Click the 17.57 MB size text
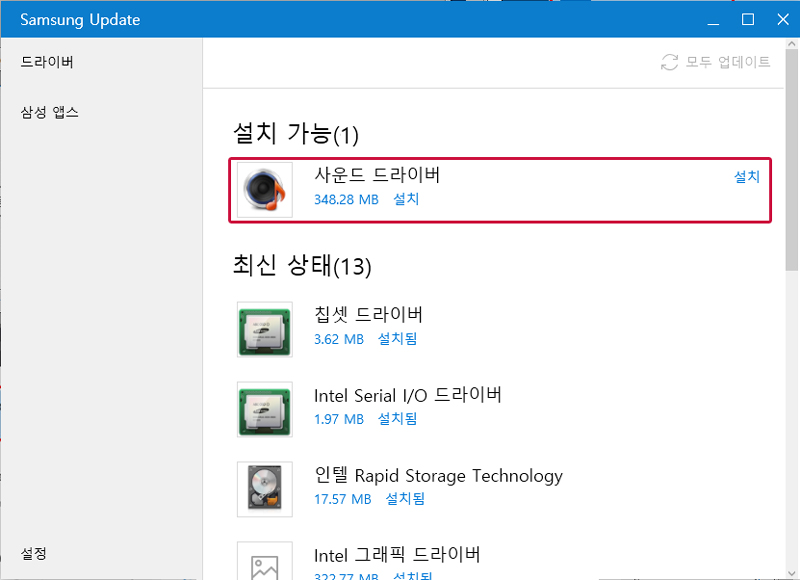The height and width of the screenshot is (580, 800). pyautogui.click(x=343, y=499)
